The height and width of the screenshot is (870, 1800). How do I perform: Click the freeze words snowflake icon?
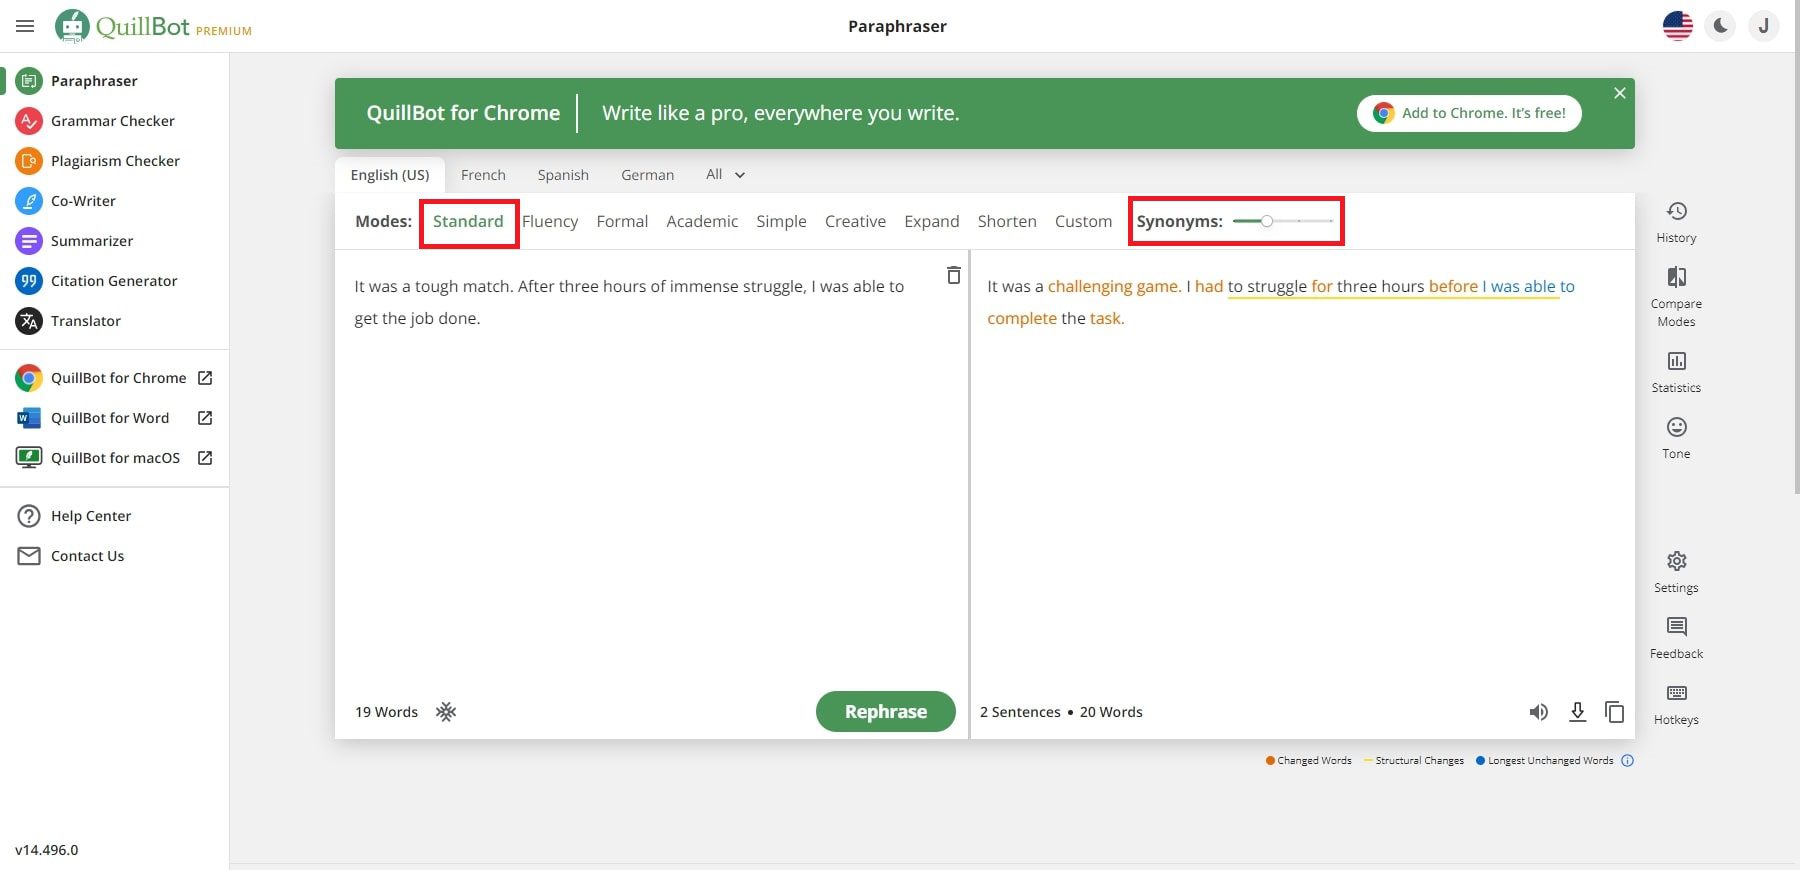click(x=446, y=712)
